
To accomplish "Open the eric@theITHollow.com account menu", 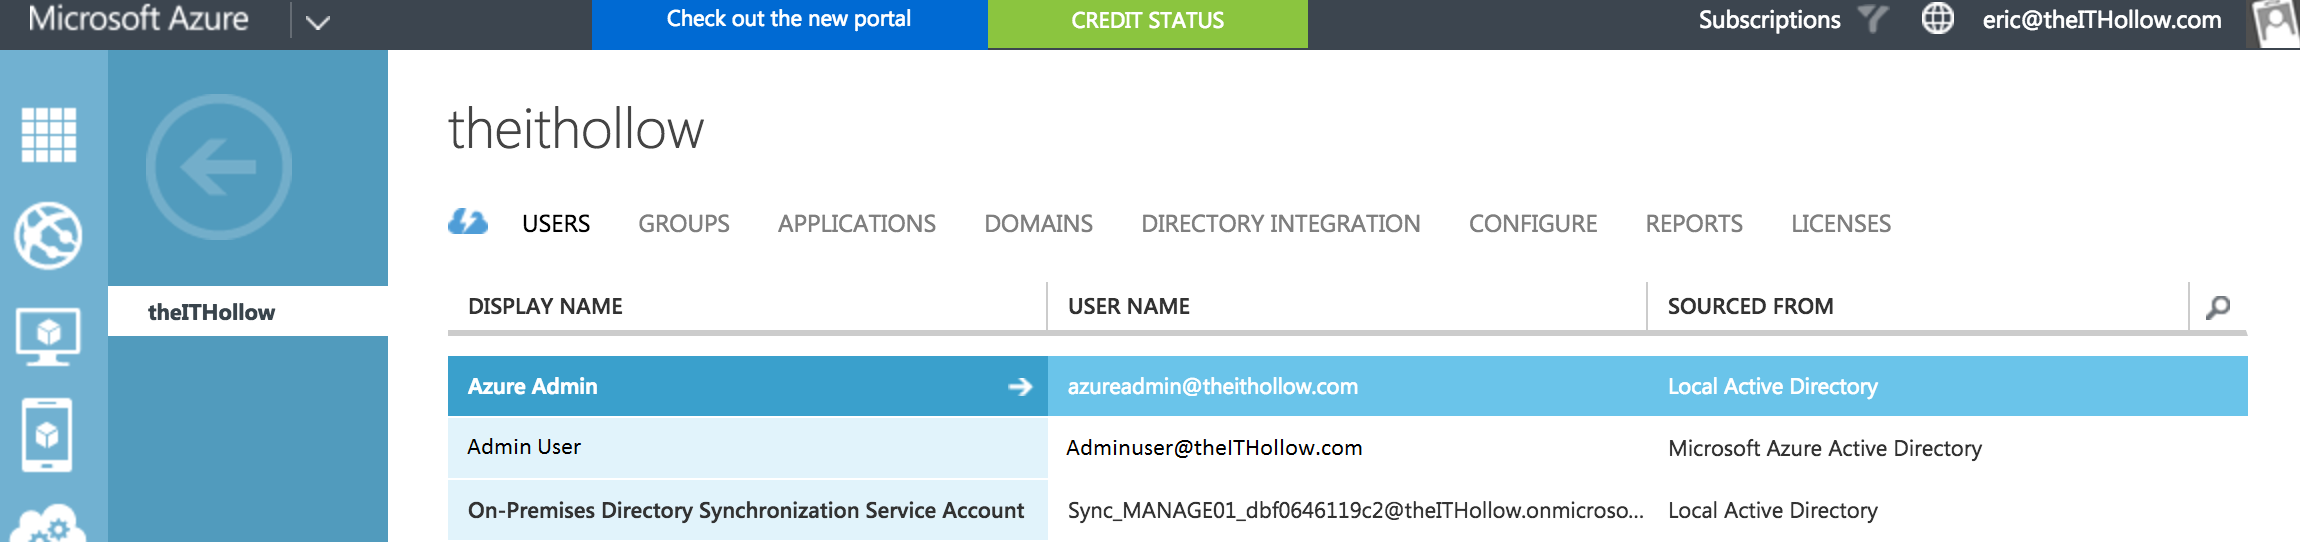I will 2101,20.
